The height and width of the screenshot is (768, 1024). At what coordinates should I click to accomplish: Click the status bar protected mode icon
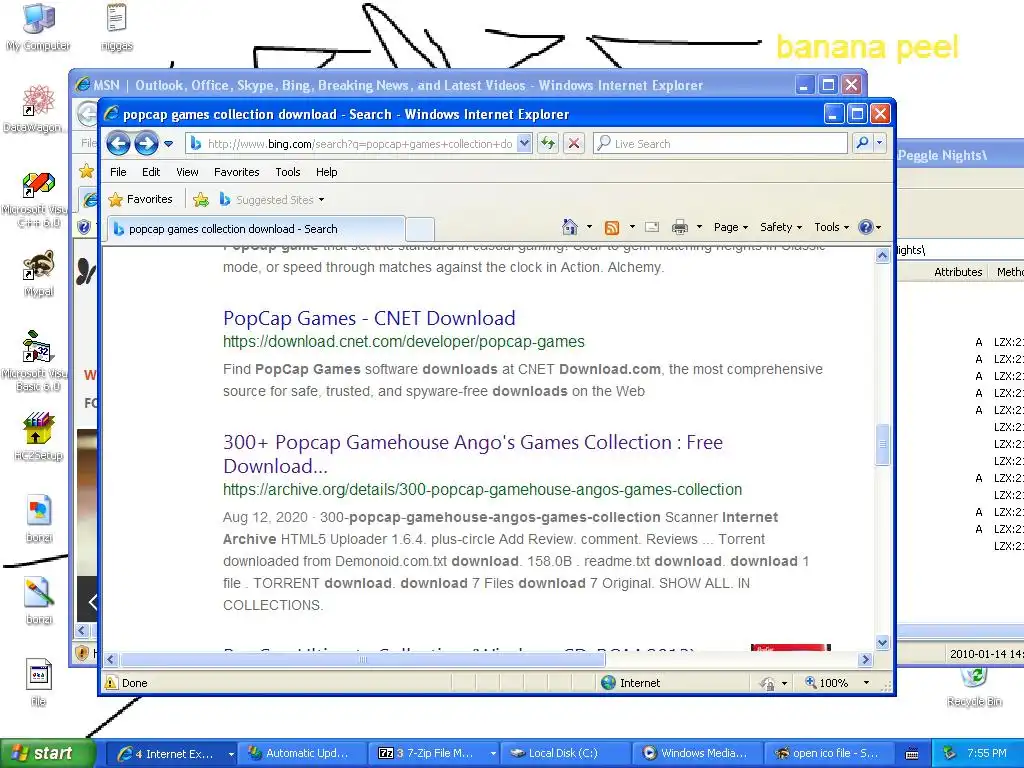pos(767,683)
